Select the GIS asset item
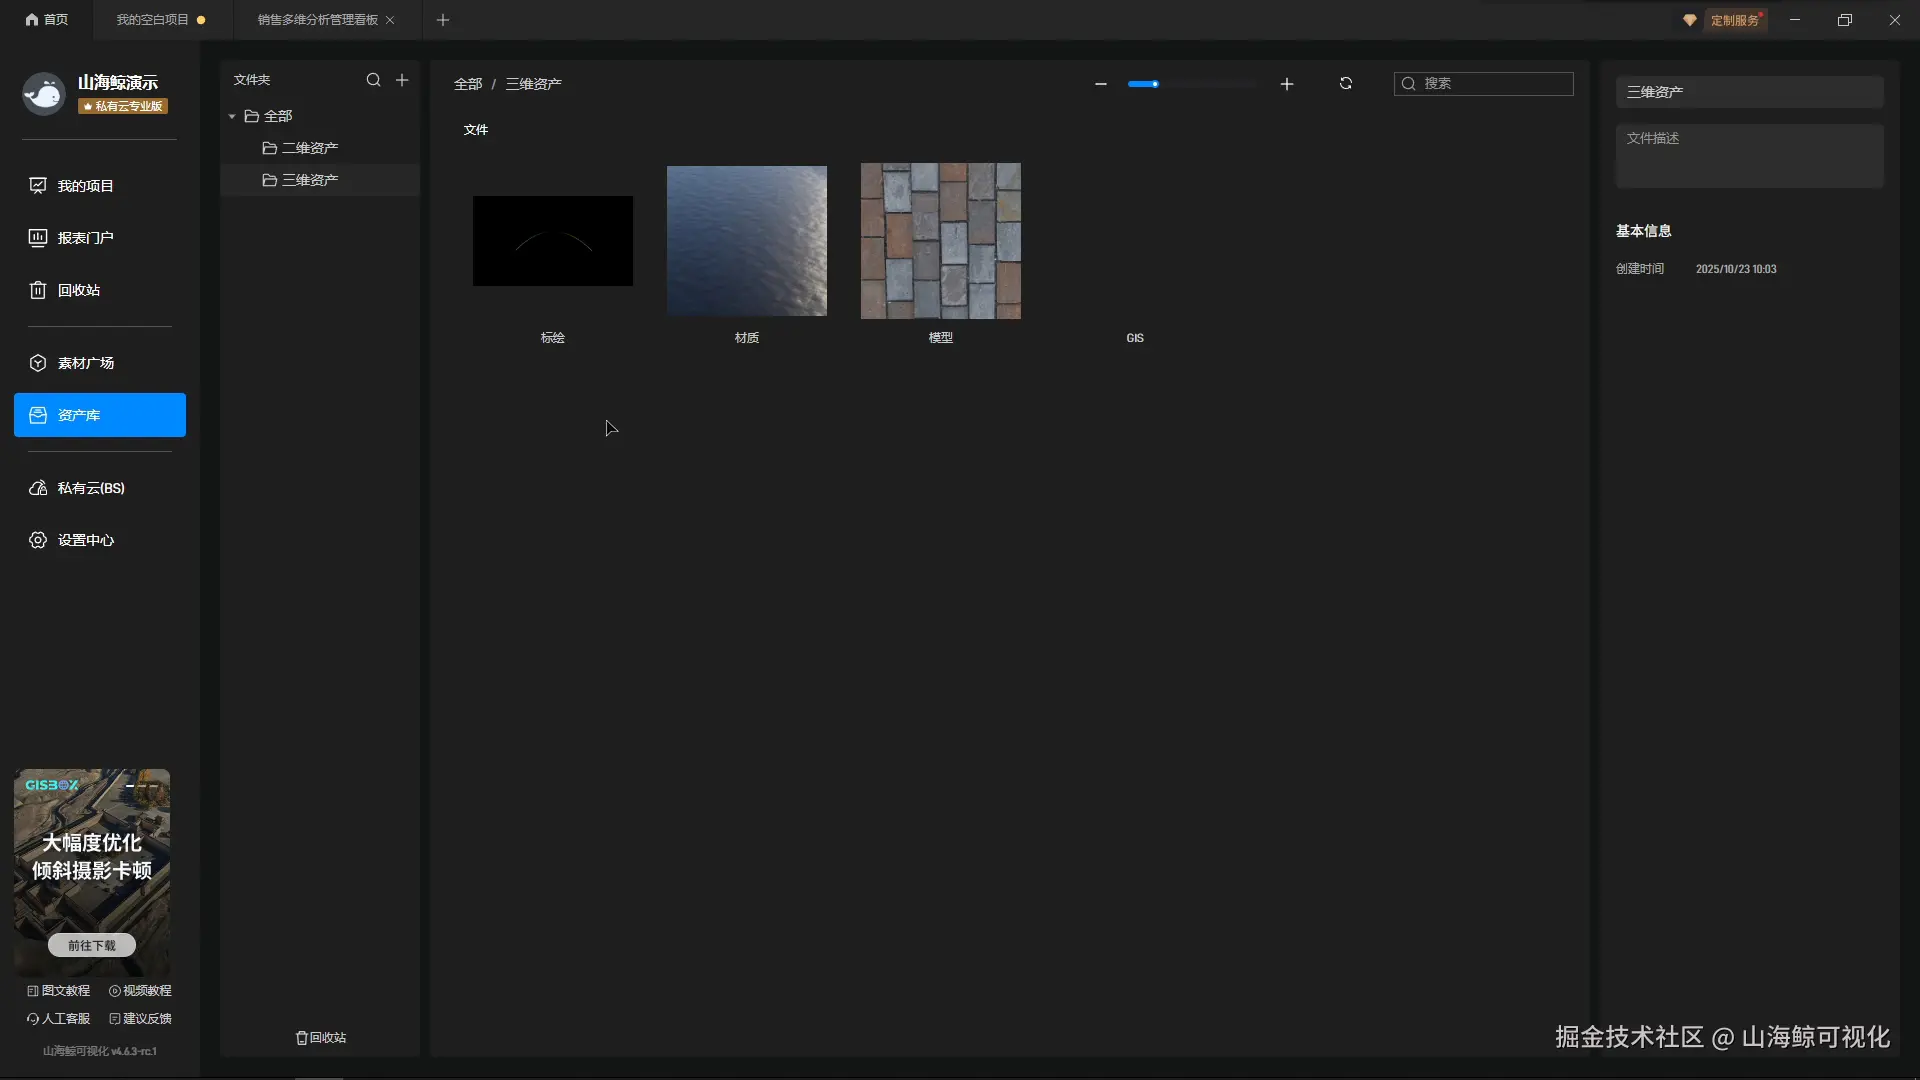Image resolution: width=1920 pixels, height=1080 pixels. pyautogui.click(x=1135, y=338)
